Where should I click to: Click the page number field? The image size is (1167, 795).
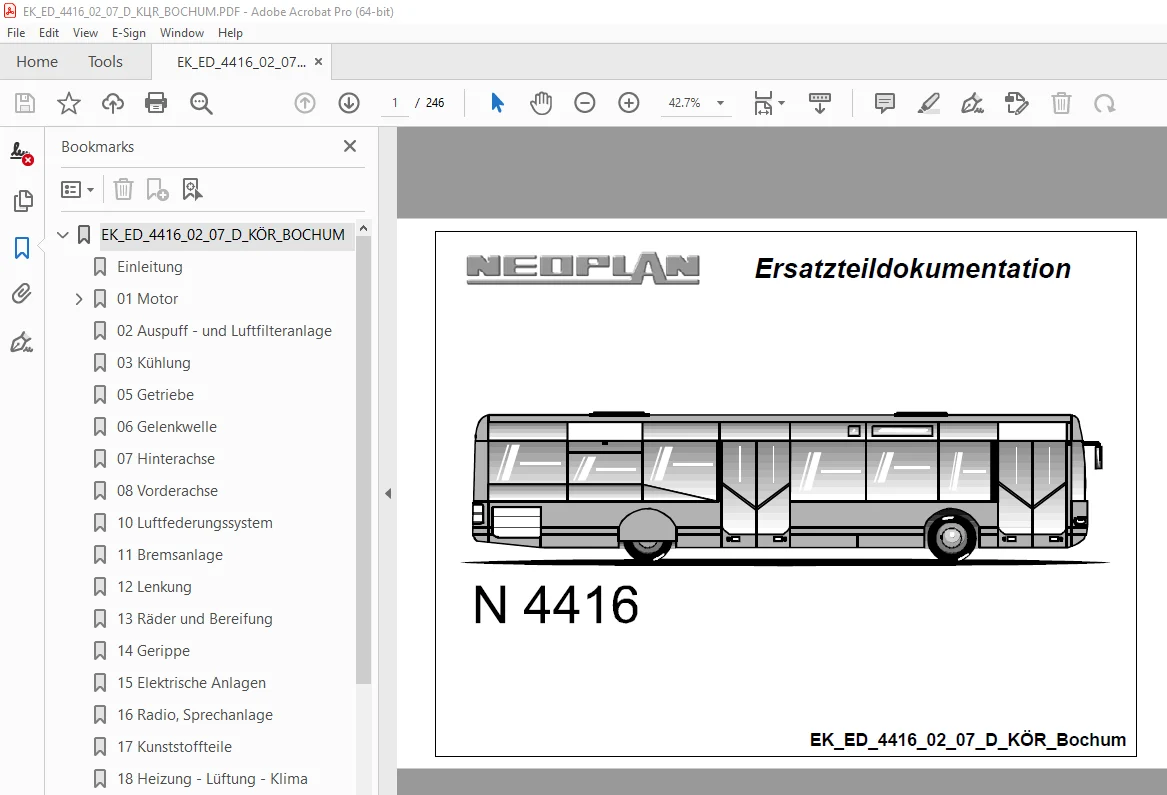pos(395,103)
